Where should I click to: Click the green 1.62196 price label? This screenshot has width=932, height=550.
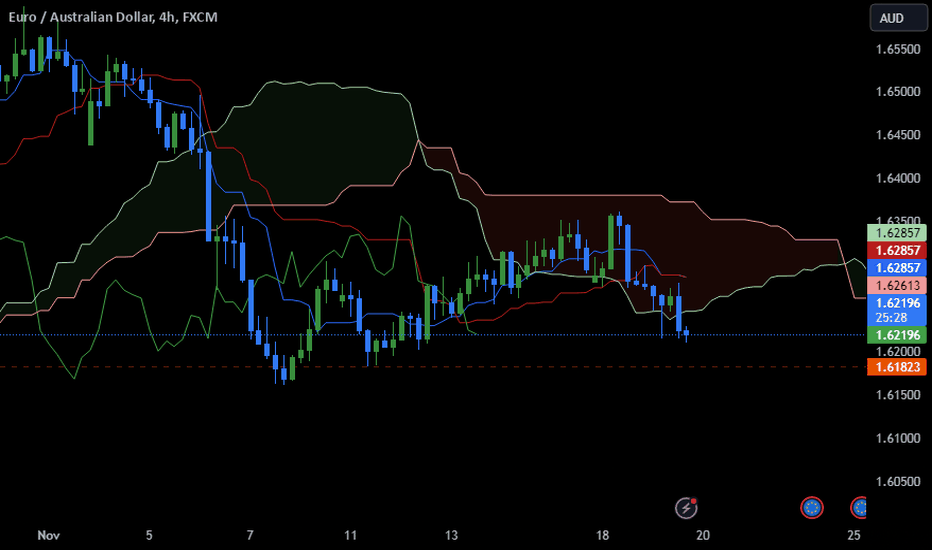(897, 335)
